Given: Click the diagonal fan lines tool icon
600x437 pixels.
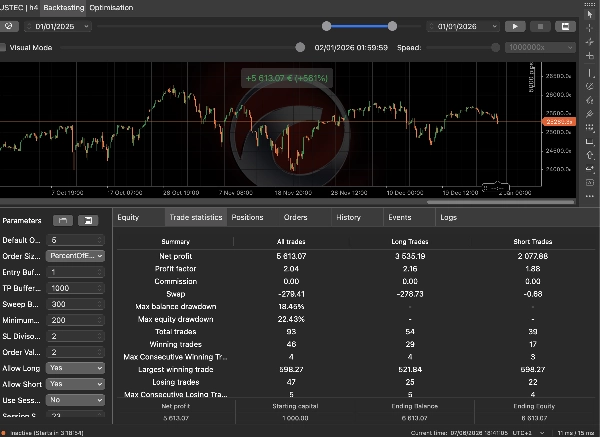Looking at the screenshot, I should 590,114.
